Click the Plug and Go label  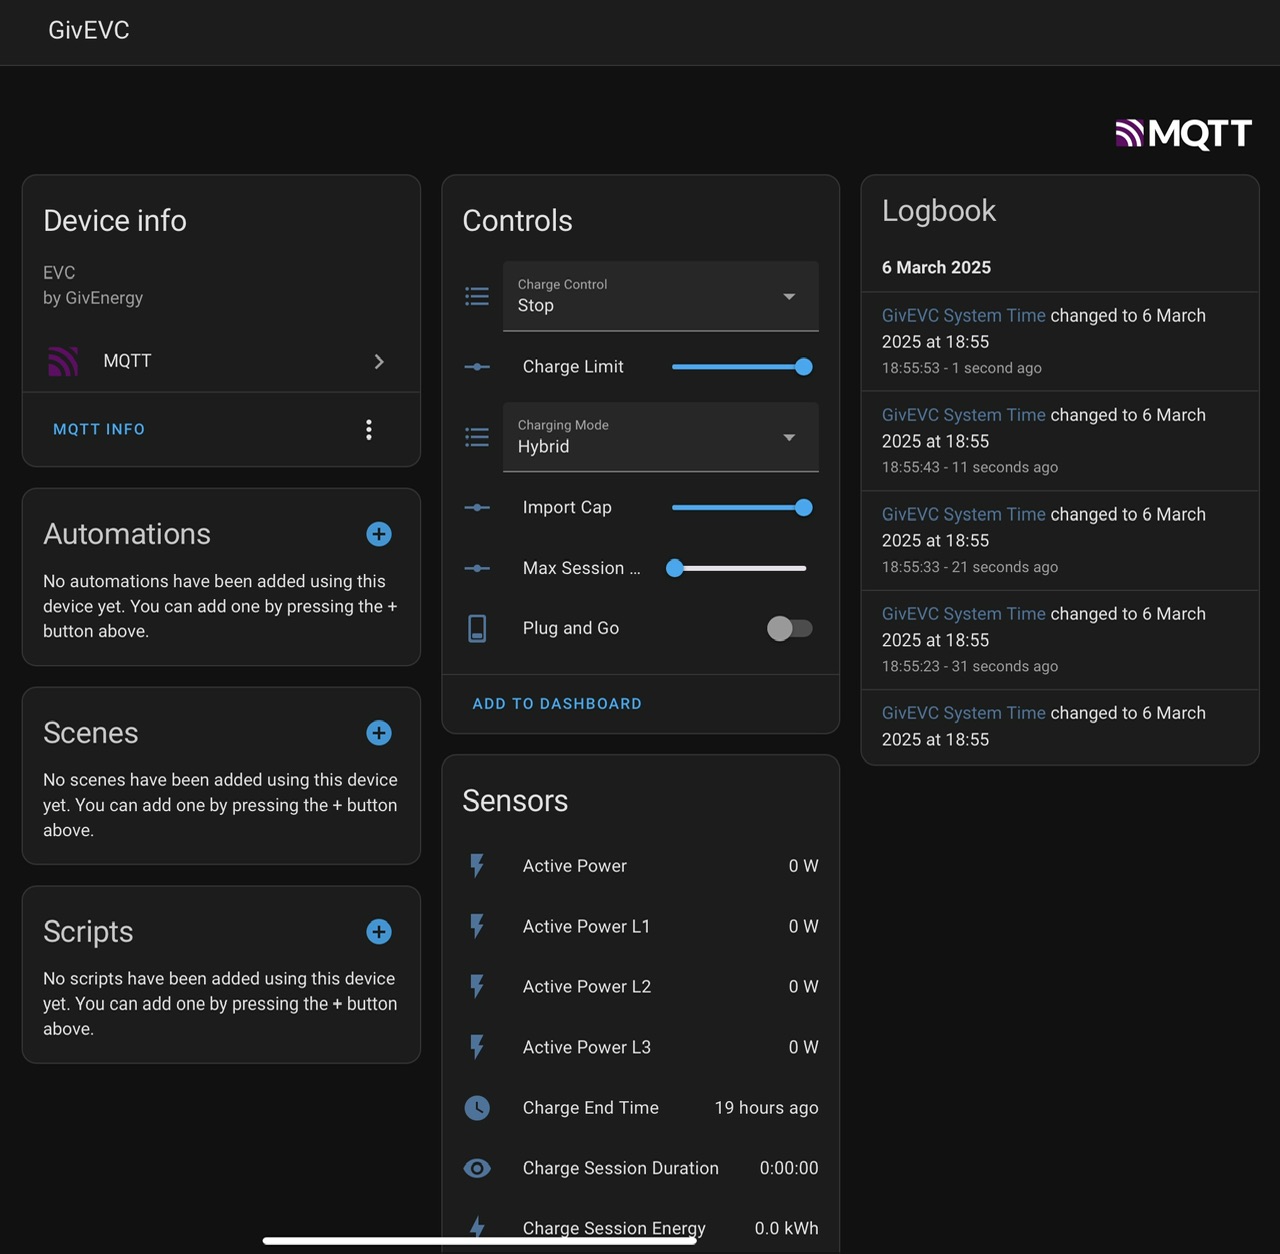click(x=571, y=628)
